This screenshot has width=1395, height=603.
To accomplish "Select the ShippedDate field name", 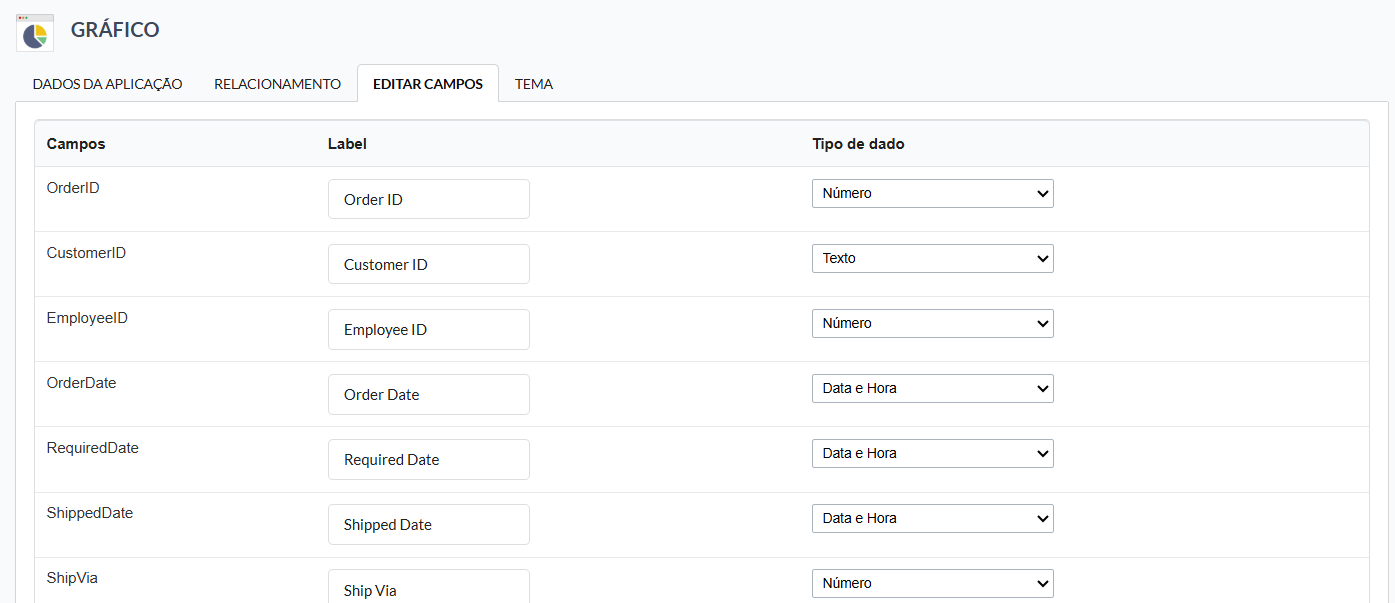I will [x=89, y=512].
